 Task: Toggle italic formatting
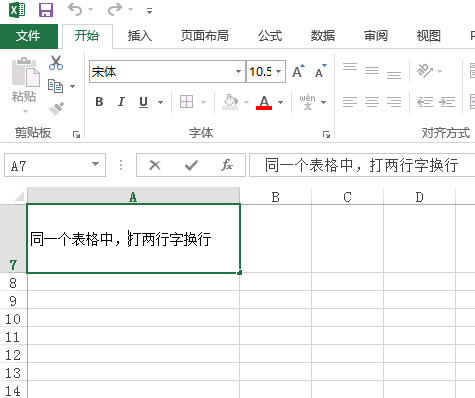pyautogui.click(x=121, y=102)
